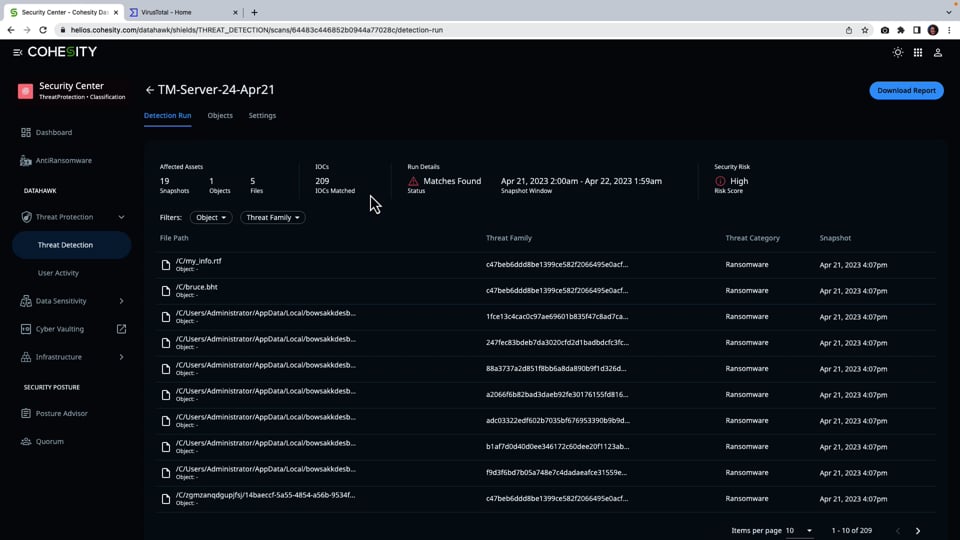960x540 pixels.
Task: Click the Security Center red logo icon
Action: pos(25,91)
